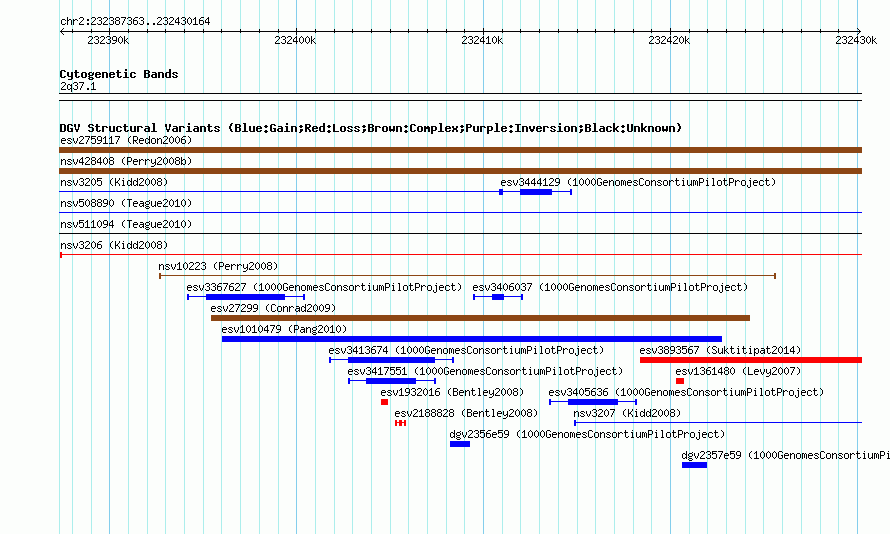Select the brown nsv428408 variant bar
Screen dimensions: 890x534
(460, 171)
